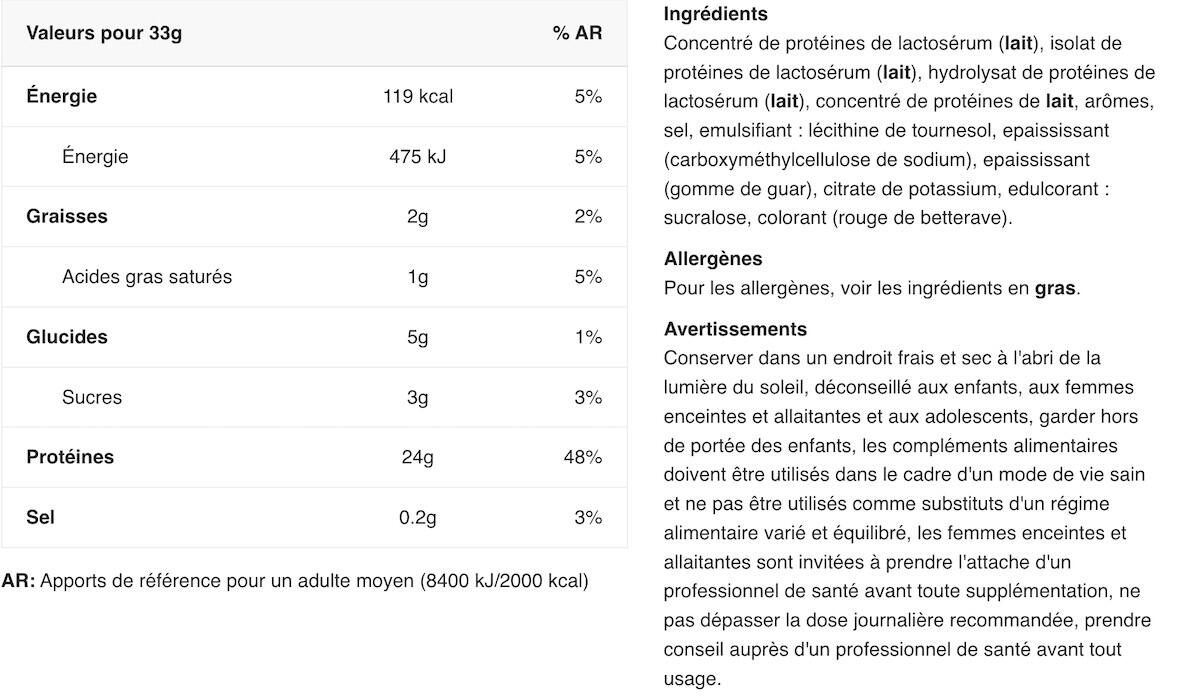Select the Glucides row label
The height and width of the screenshot is (700, 1177).
click(x=67, y=337)
